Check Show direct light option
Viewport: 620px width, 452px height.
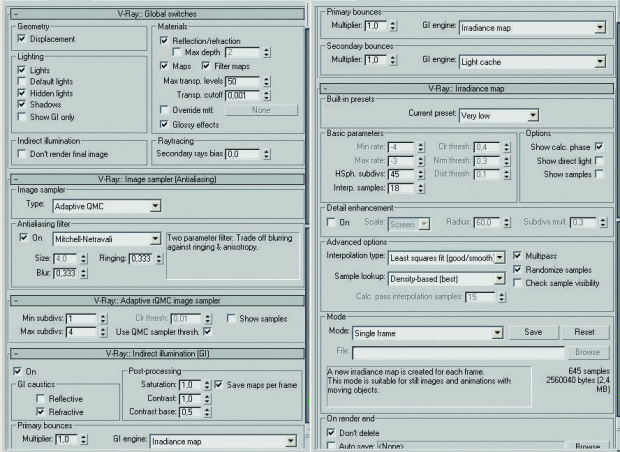coord(599,161)
